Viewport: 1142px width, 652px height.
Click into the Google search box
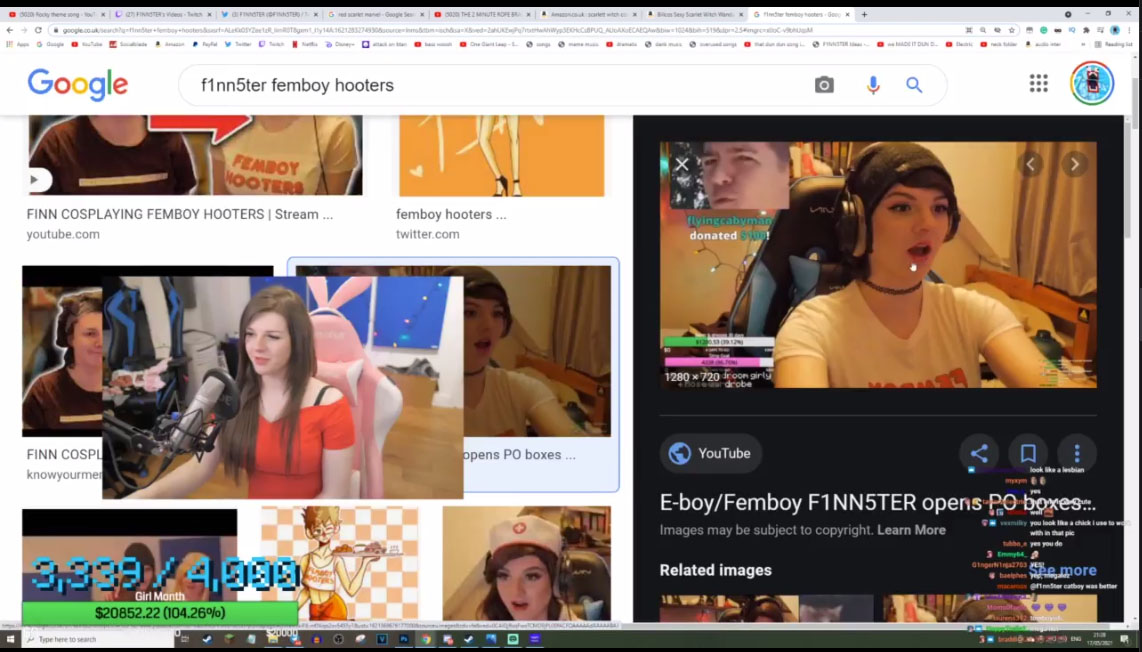(495, 85)
